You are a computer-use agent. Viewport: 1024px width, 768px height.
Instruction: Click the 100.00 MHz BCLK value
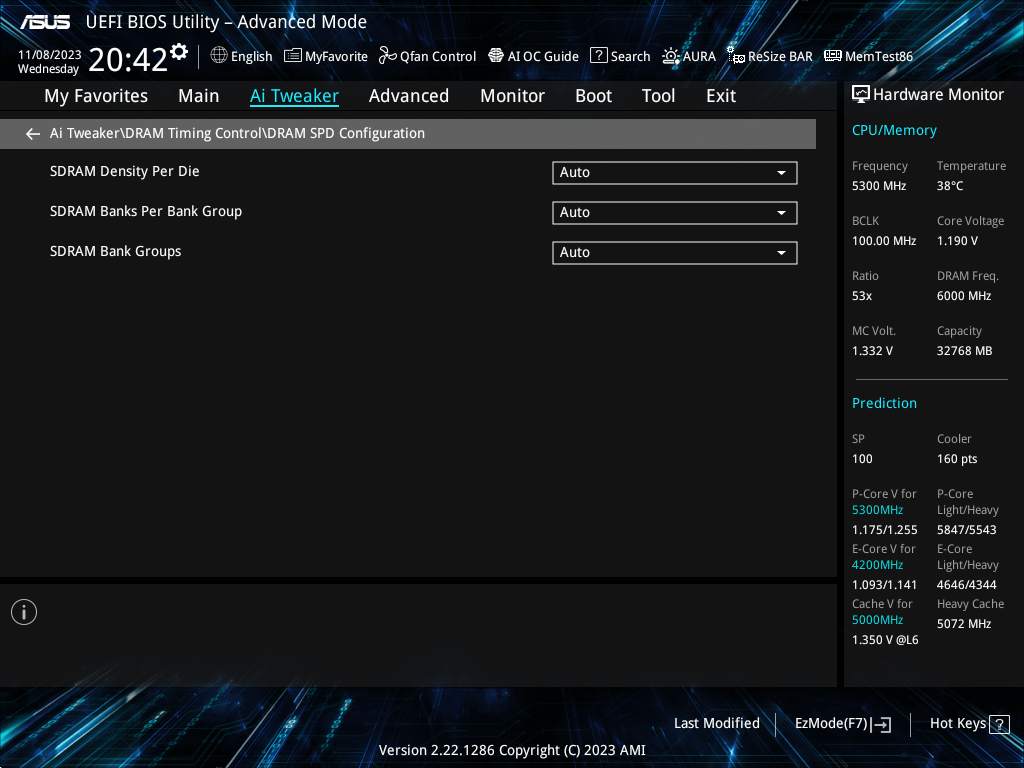point(884,241)
